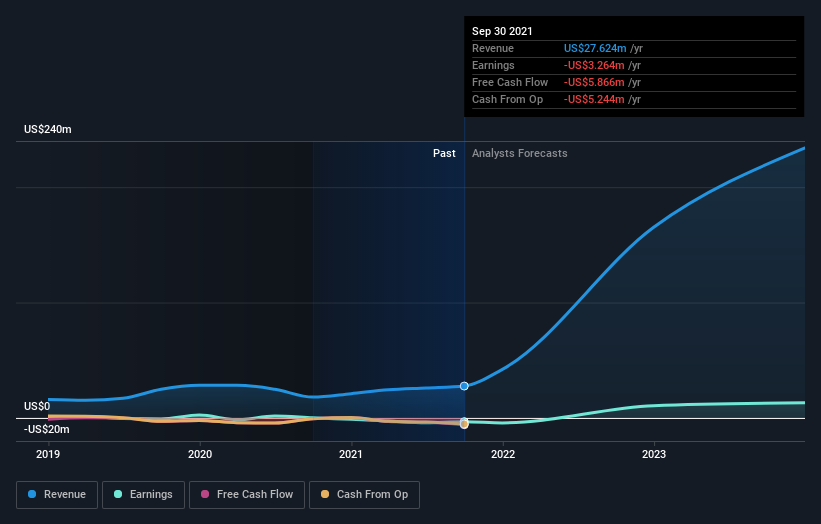Click the Free Cash Flow label in tooltip

[x=510, y=82]
